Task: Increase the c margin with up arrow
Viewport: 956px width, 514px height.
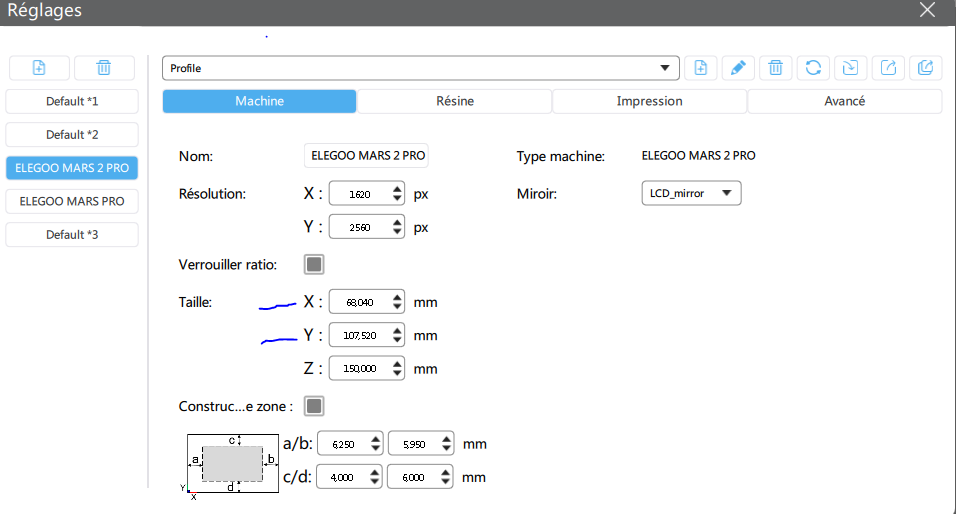Action: coord(375,472)
